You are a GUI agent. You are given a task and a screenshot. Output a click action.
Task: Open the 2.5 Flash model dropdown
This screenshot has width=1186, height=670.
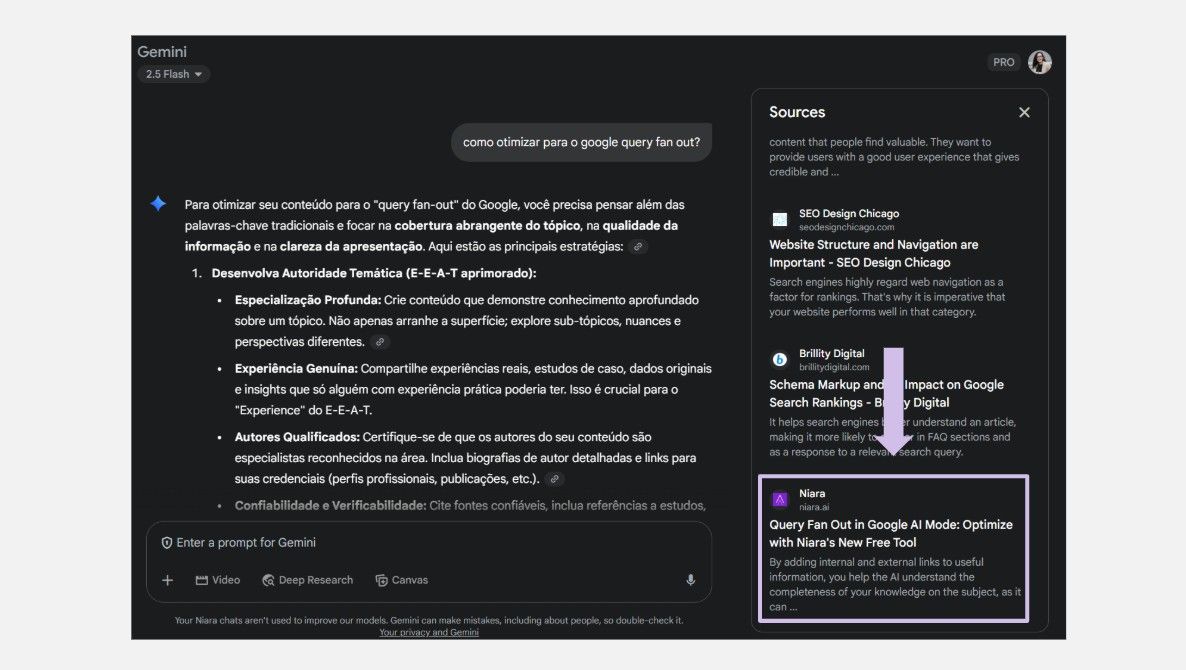[x=174, y=74]
